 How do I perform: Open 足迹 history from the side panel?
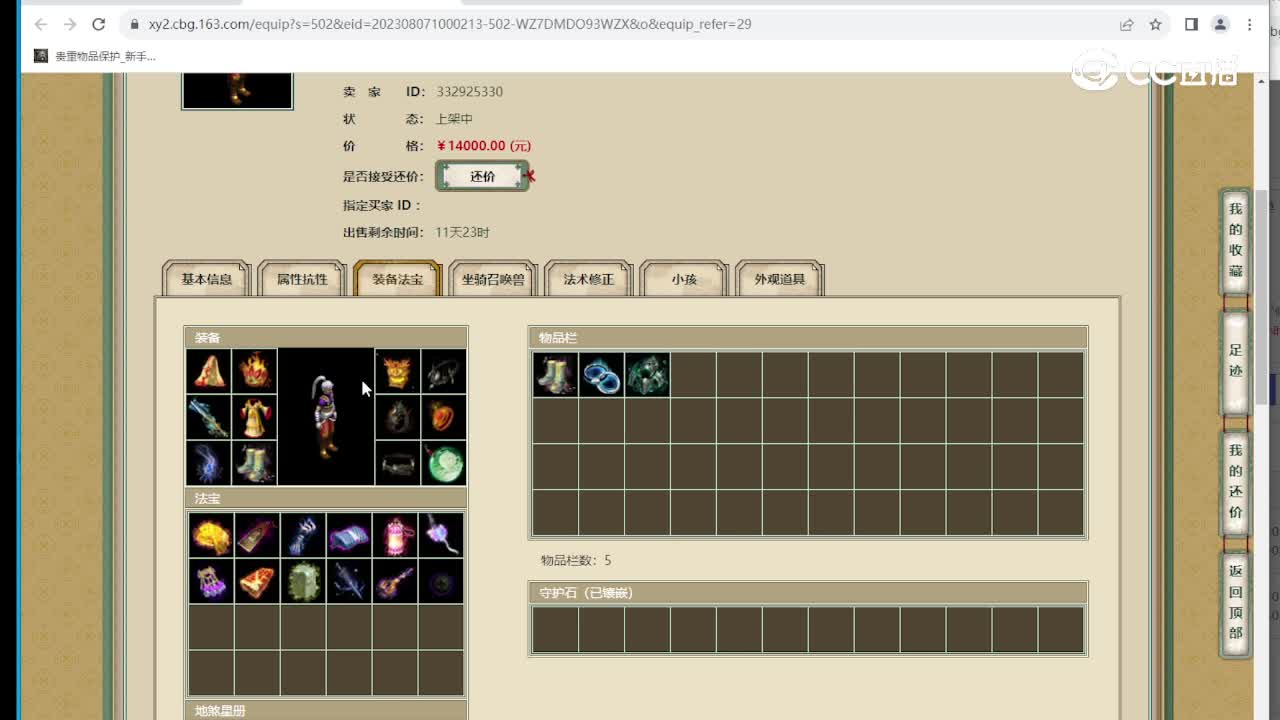tap(1236, 361)
